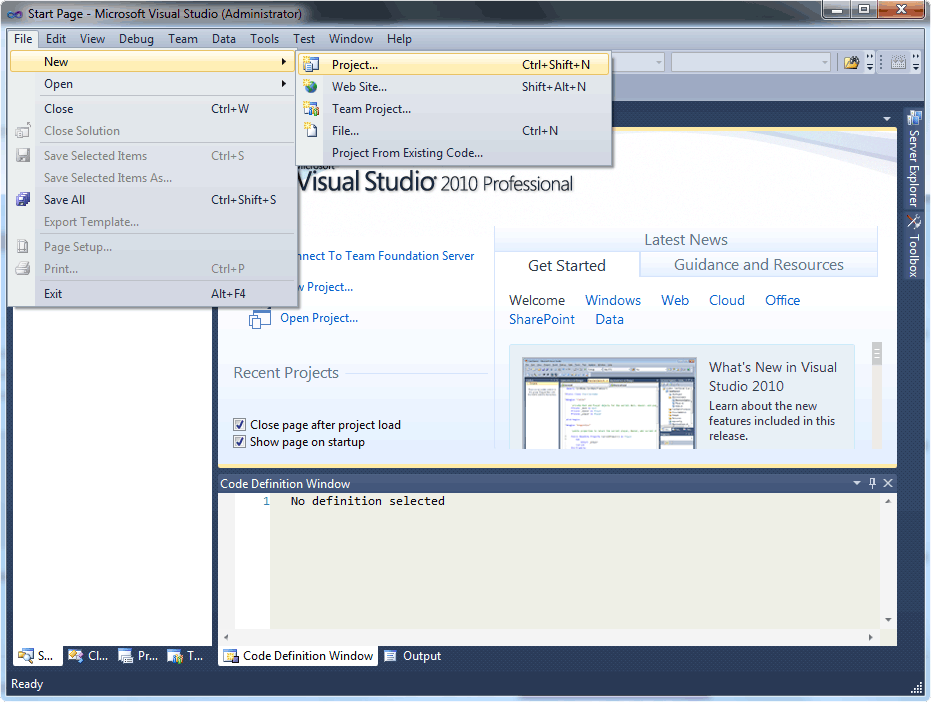Open the Data menu

[224, 39]
